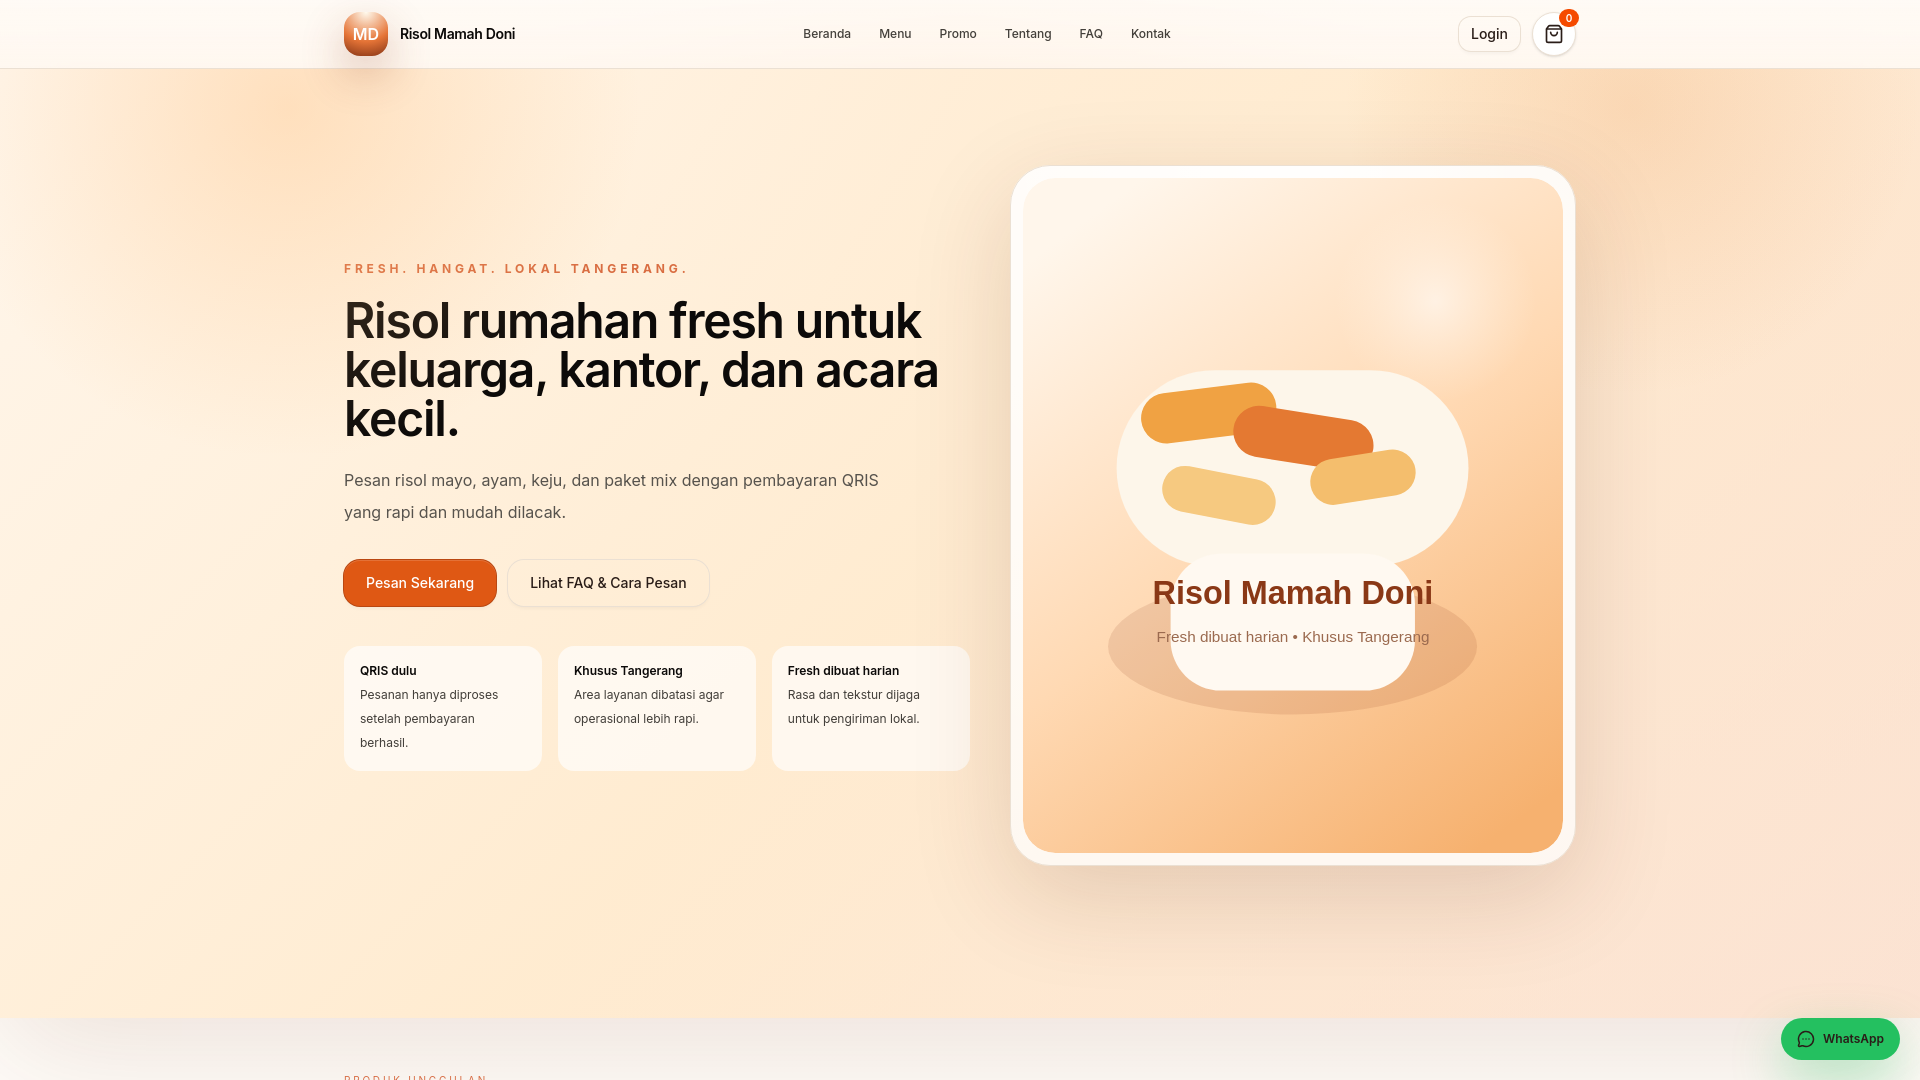
Task: Click the Khusus Tangerang info card
Action: click(x=657, y=708)
